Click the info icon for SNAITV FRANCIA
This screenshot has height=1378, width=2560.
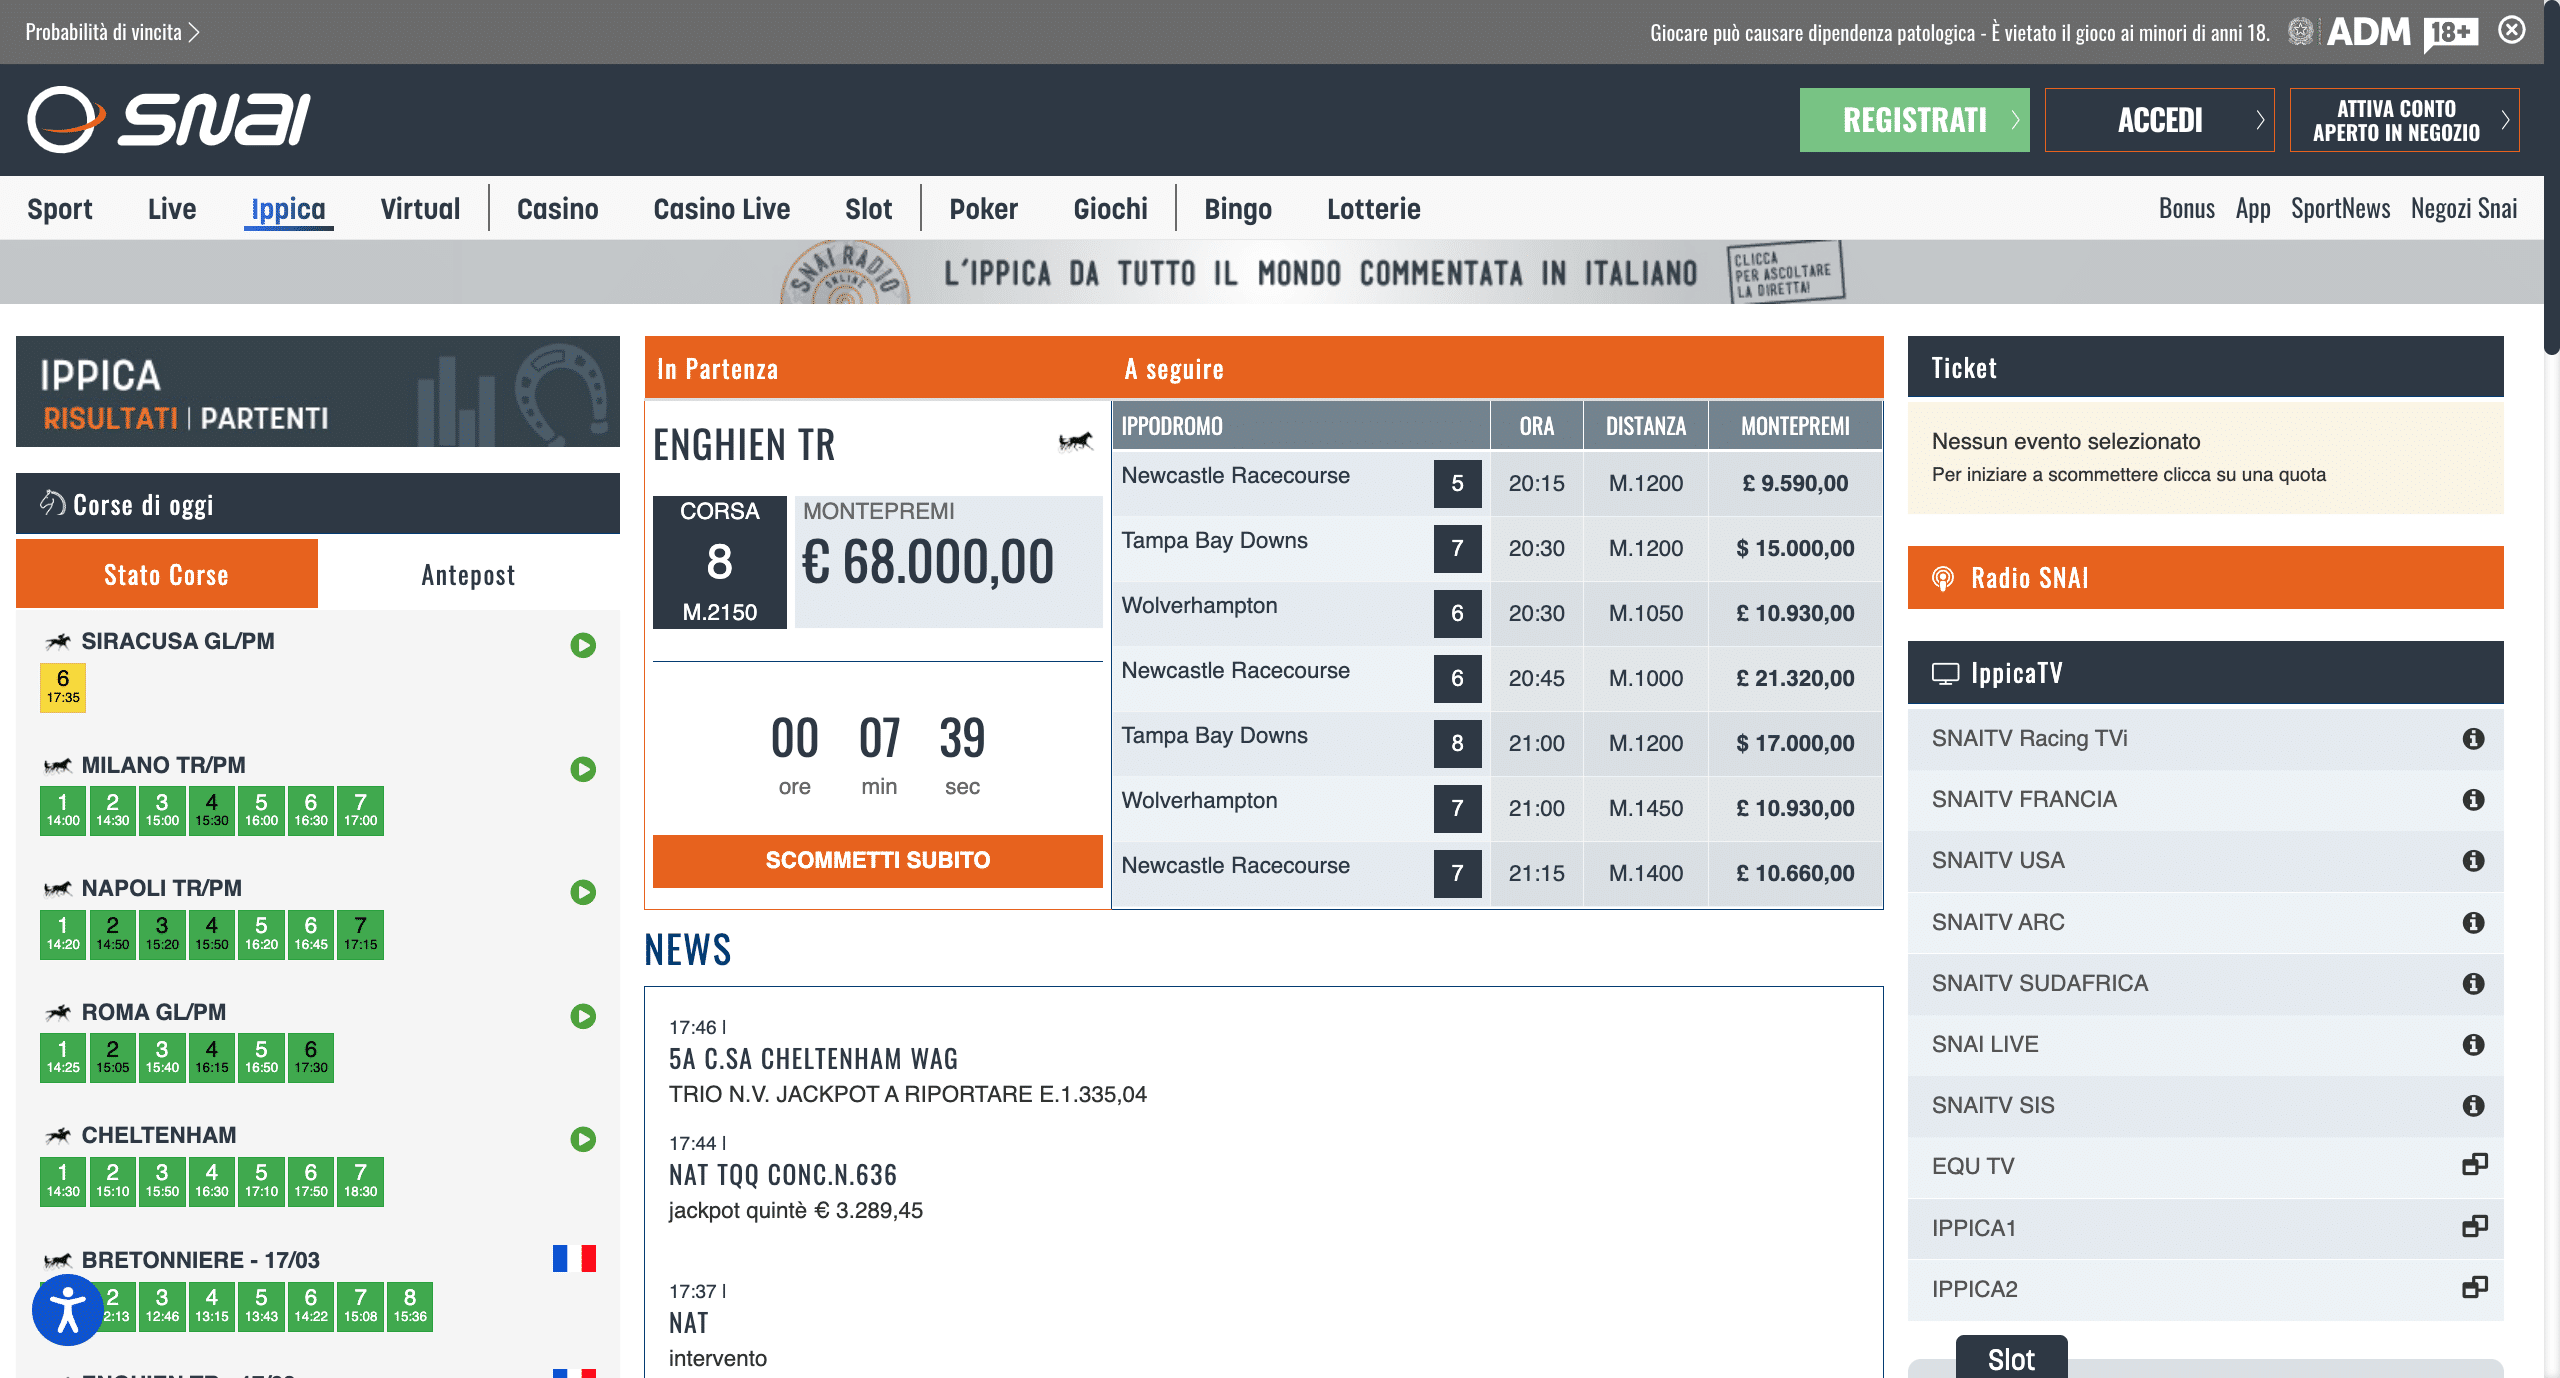click(x=2473, y=799)
